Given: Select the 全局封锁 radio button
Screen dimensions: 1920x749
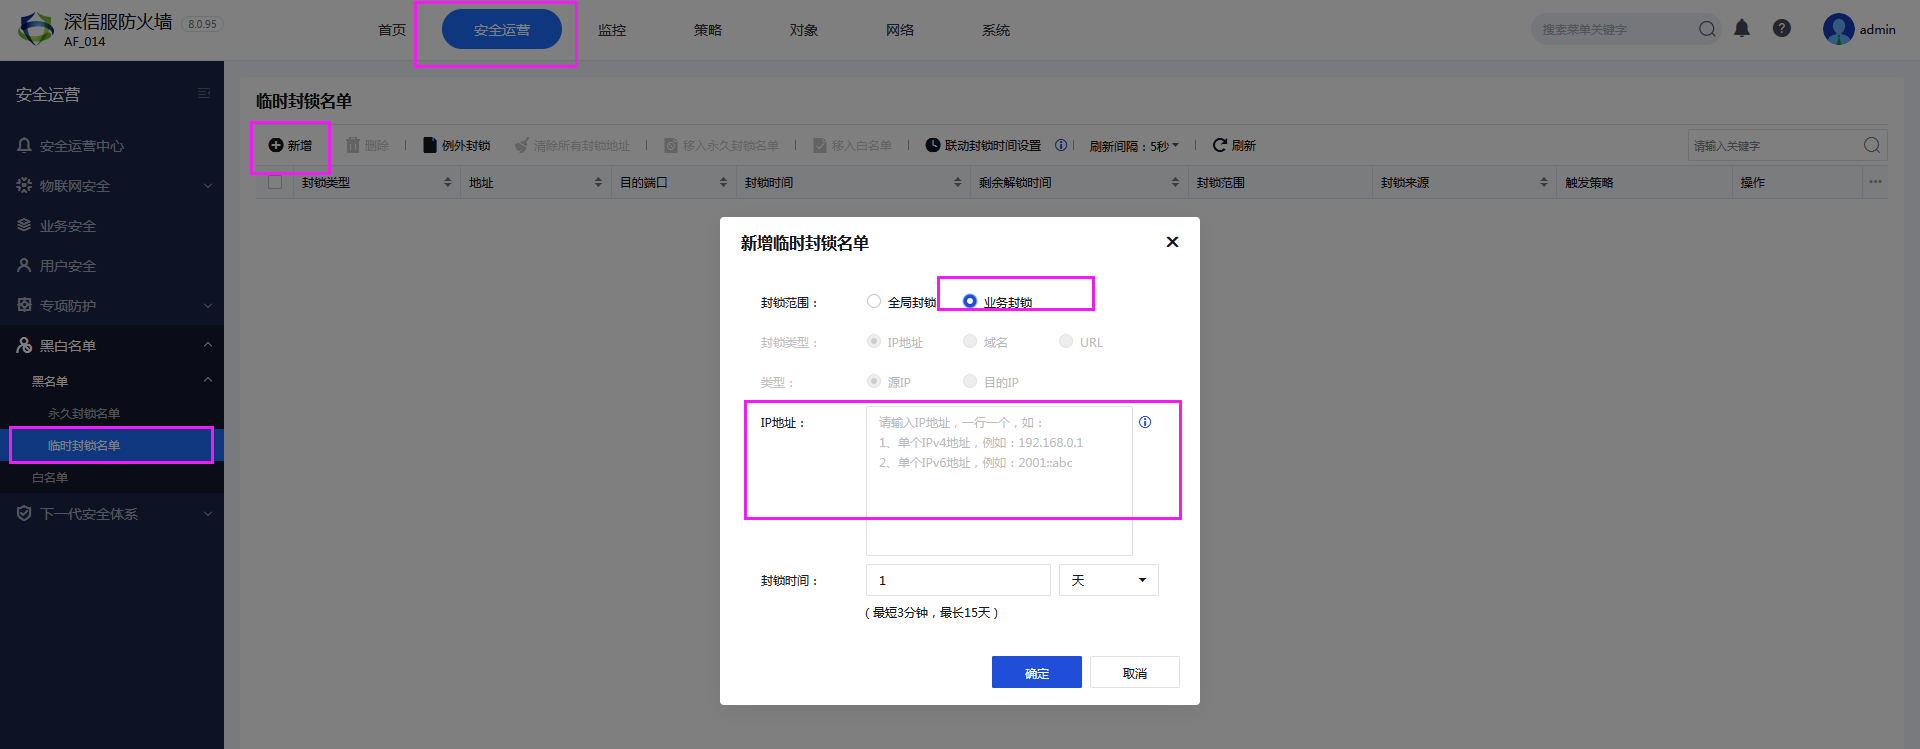Looking at the screenshot, I should click(x=874, y=301).
